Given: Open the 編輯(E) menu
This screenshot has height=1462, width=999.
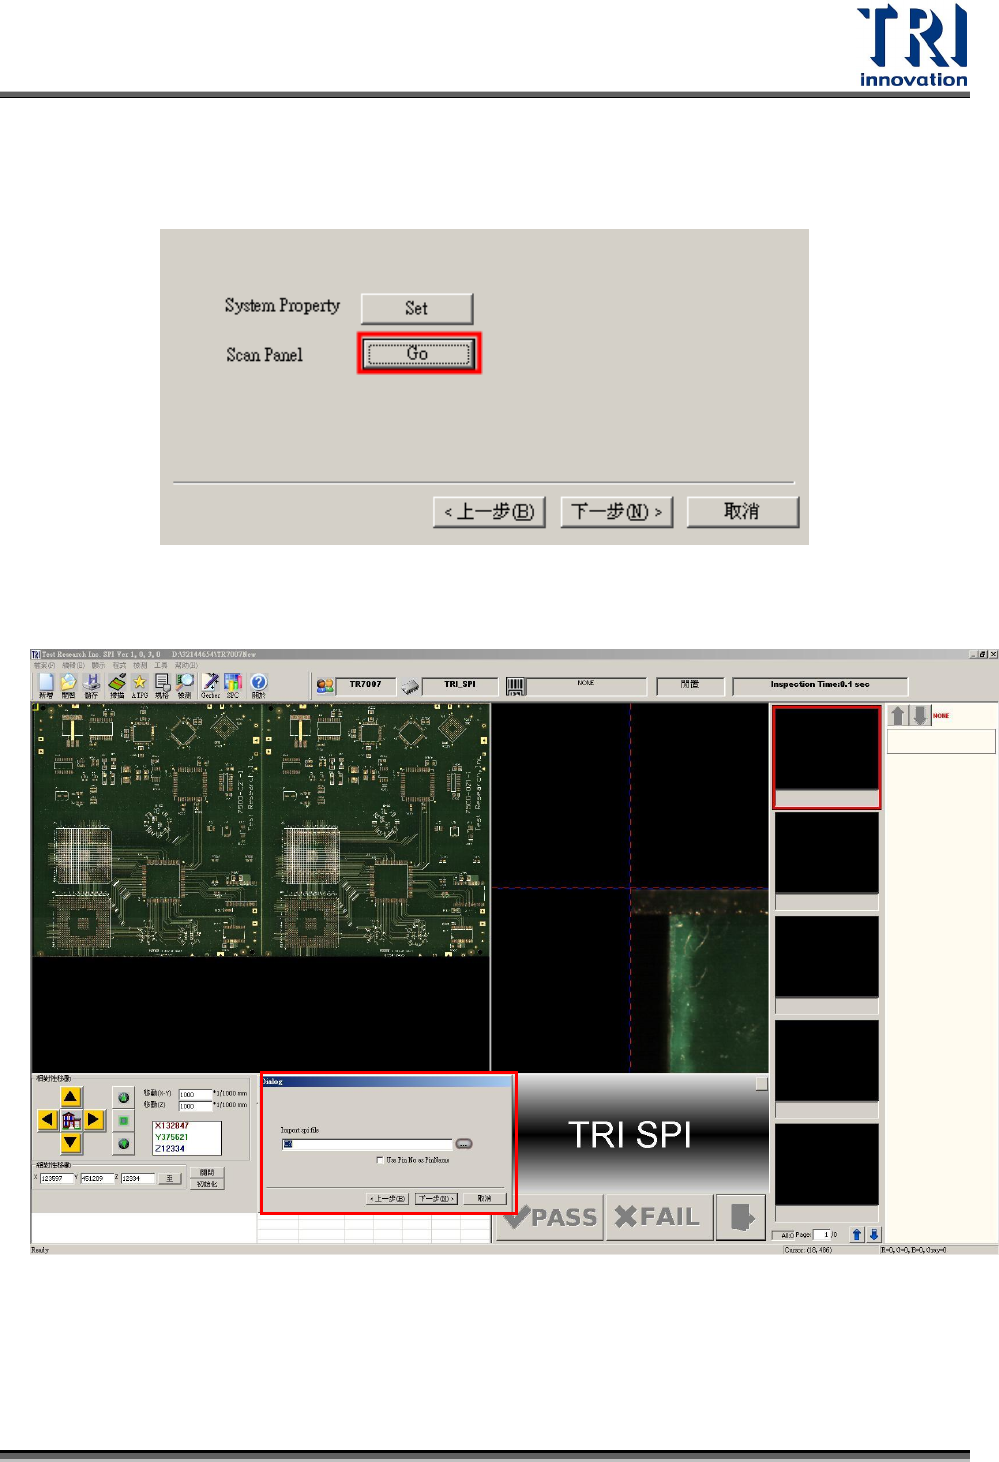Looking at the screenshot, I should click(73, 665).
